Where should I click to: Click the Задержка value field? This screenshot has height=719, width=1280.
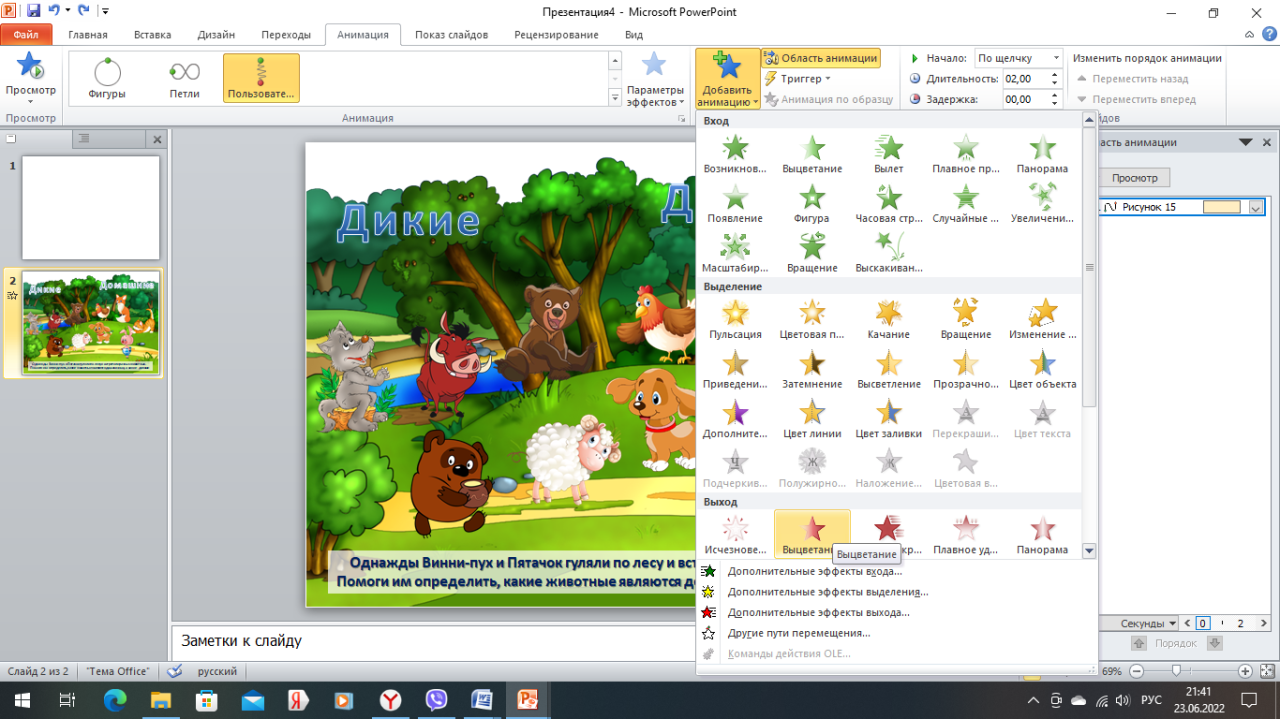[x=1024, y=99]
